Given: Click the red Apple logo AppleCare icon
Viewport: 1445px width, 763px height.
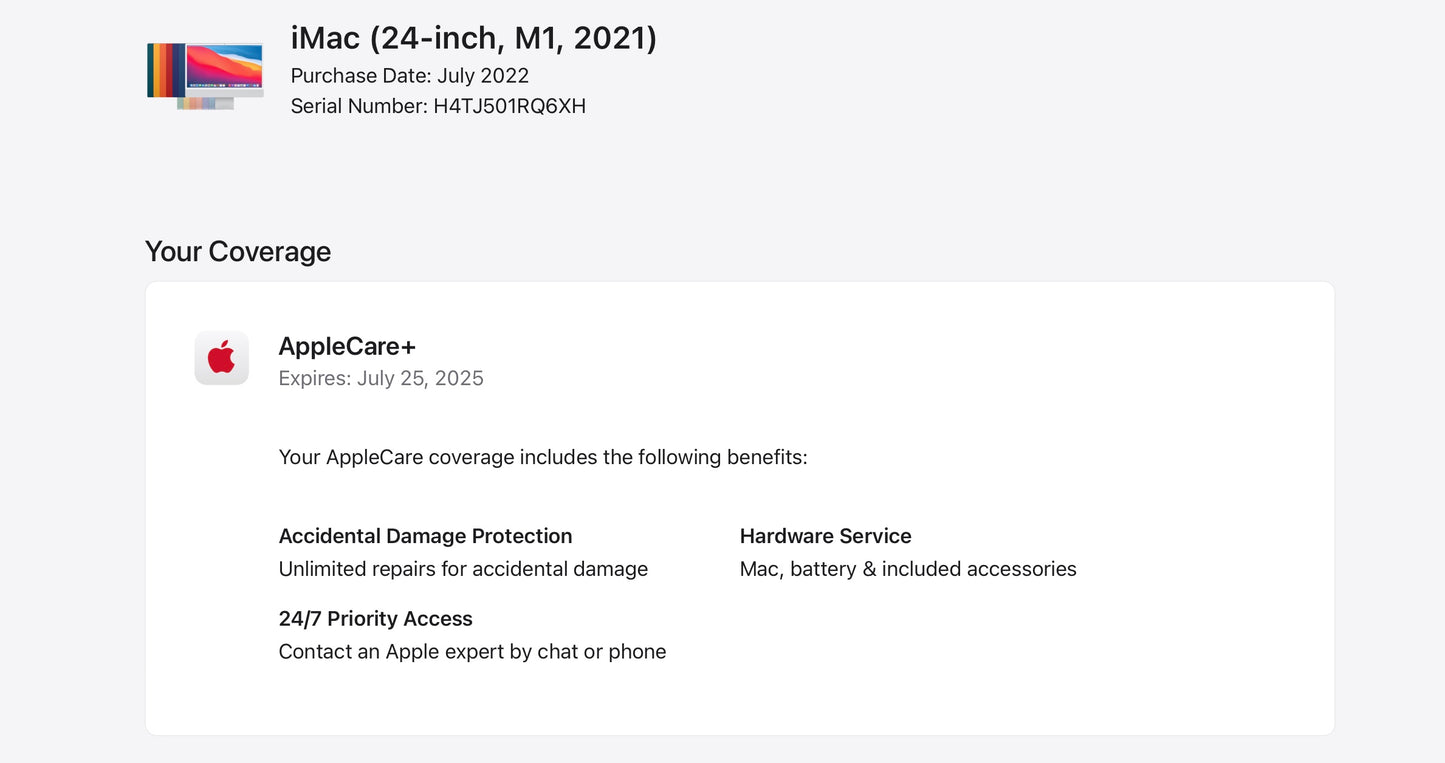Looking at the screenshot, I should pyautogui.click(x=221, y=357).
